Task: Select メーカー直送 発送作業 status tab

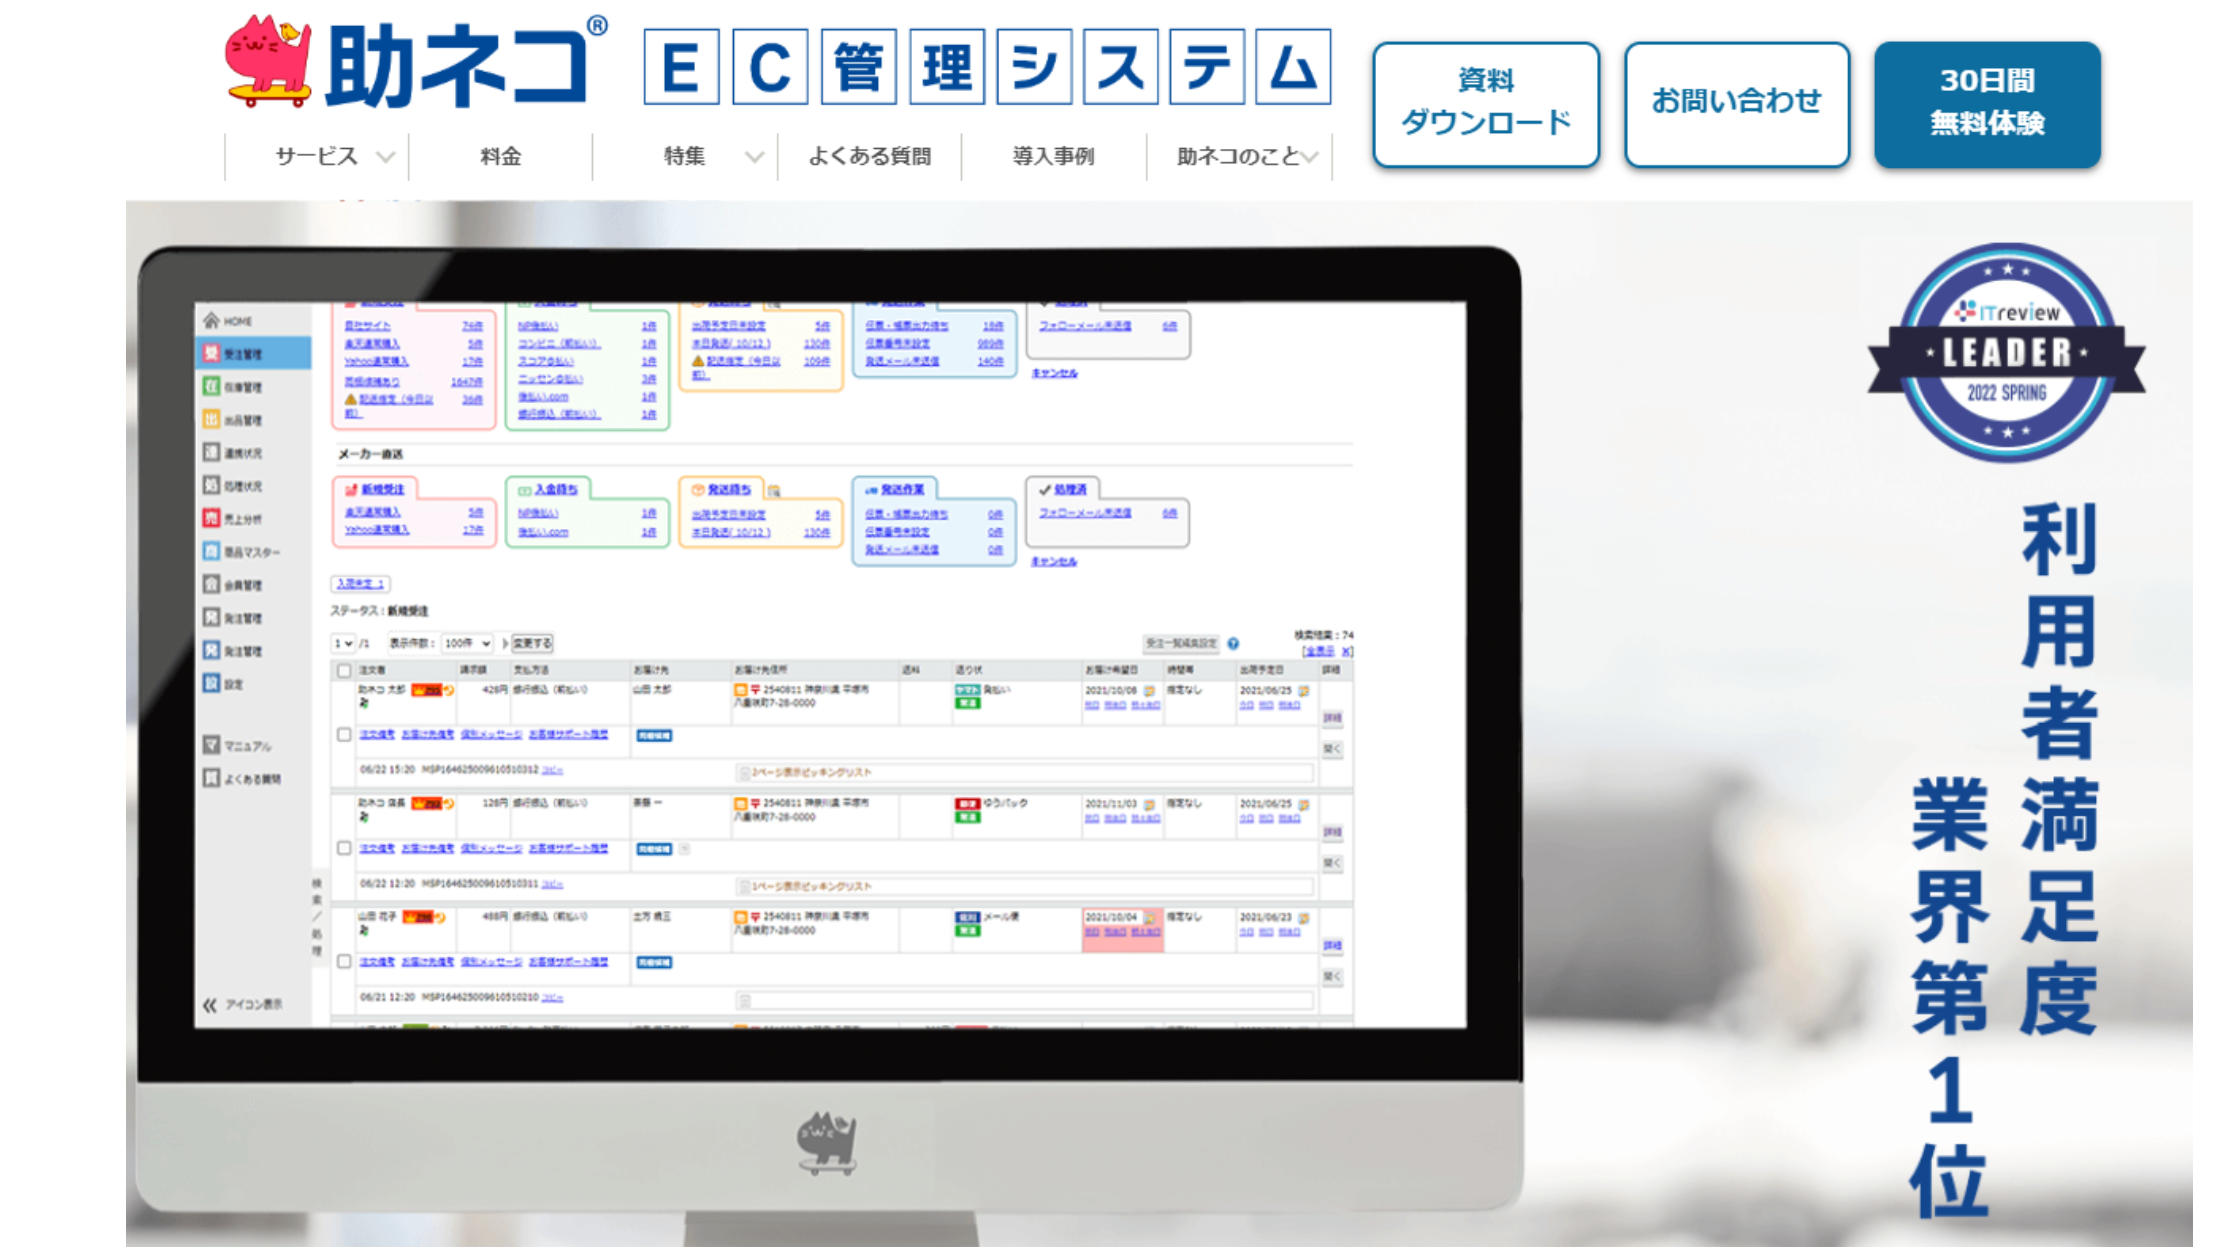Action: [x=895, y=489]
